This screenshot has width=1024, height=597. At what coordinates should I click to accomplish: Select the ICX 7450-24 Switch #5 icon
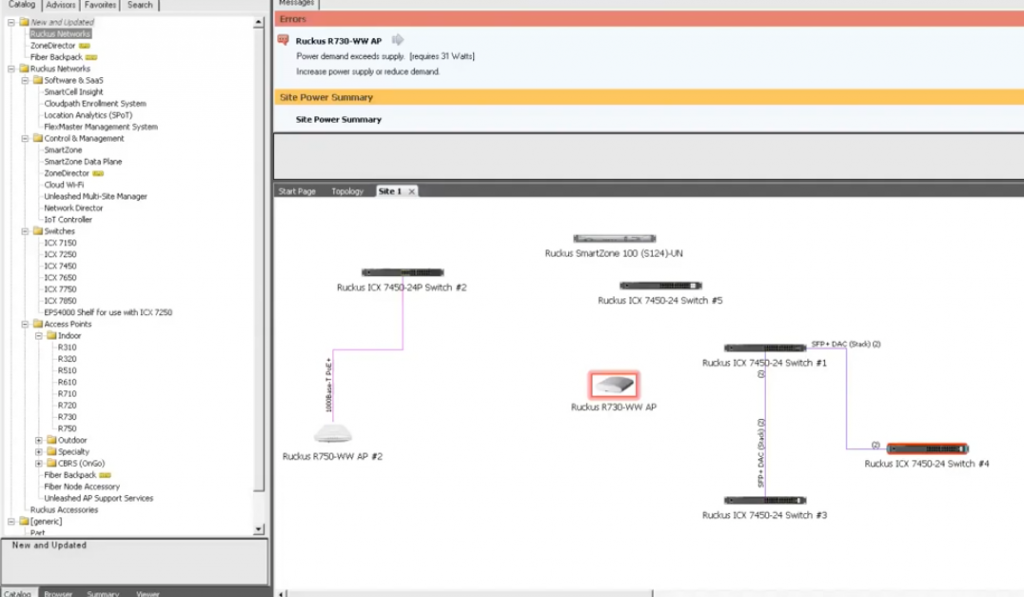[660, 285]
